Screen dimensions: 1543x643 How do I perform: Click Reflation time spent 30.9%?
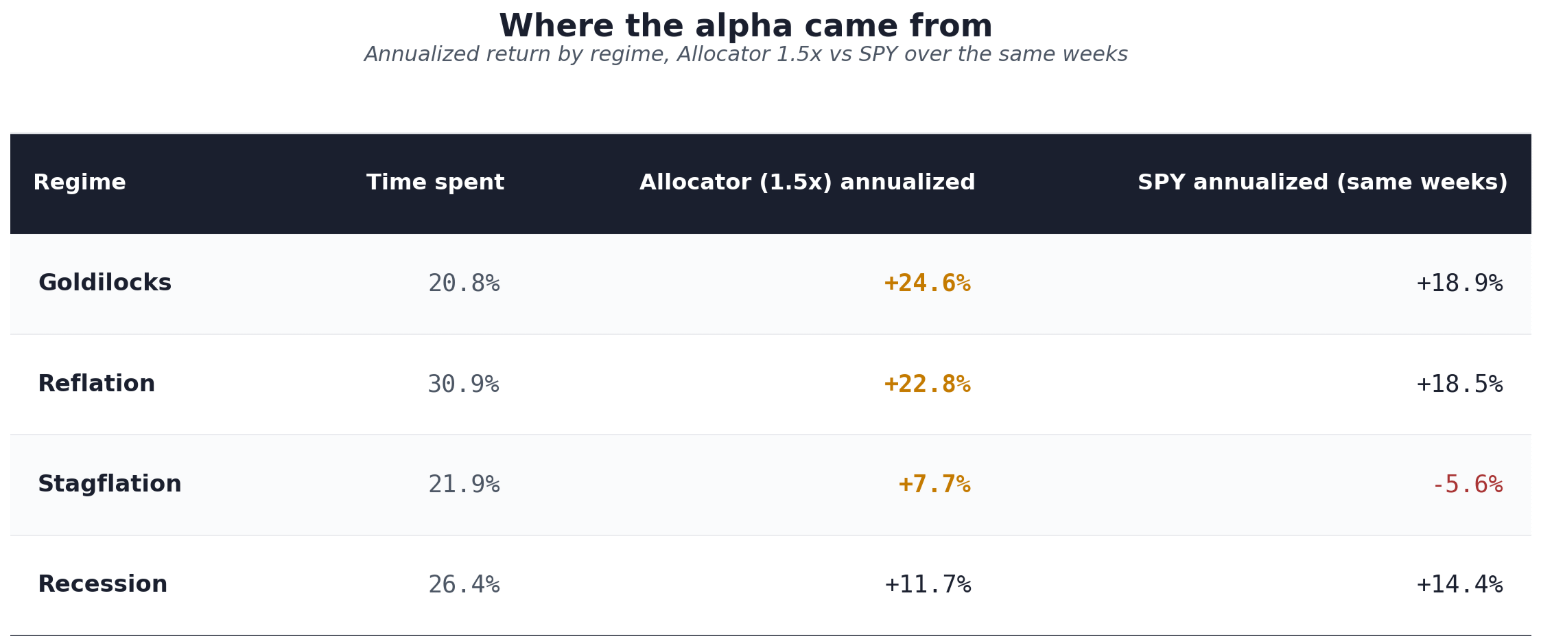click(464, 385)
